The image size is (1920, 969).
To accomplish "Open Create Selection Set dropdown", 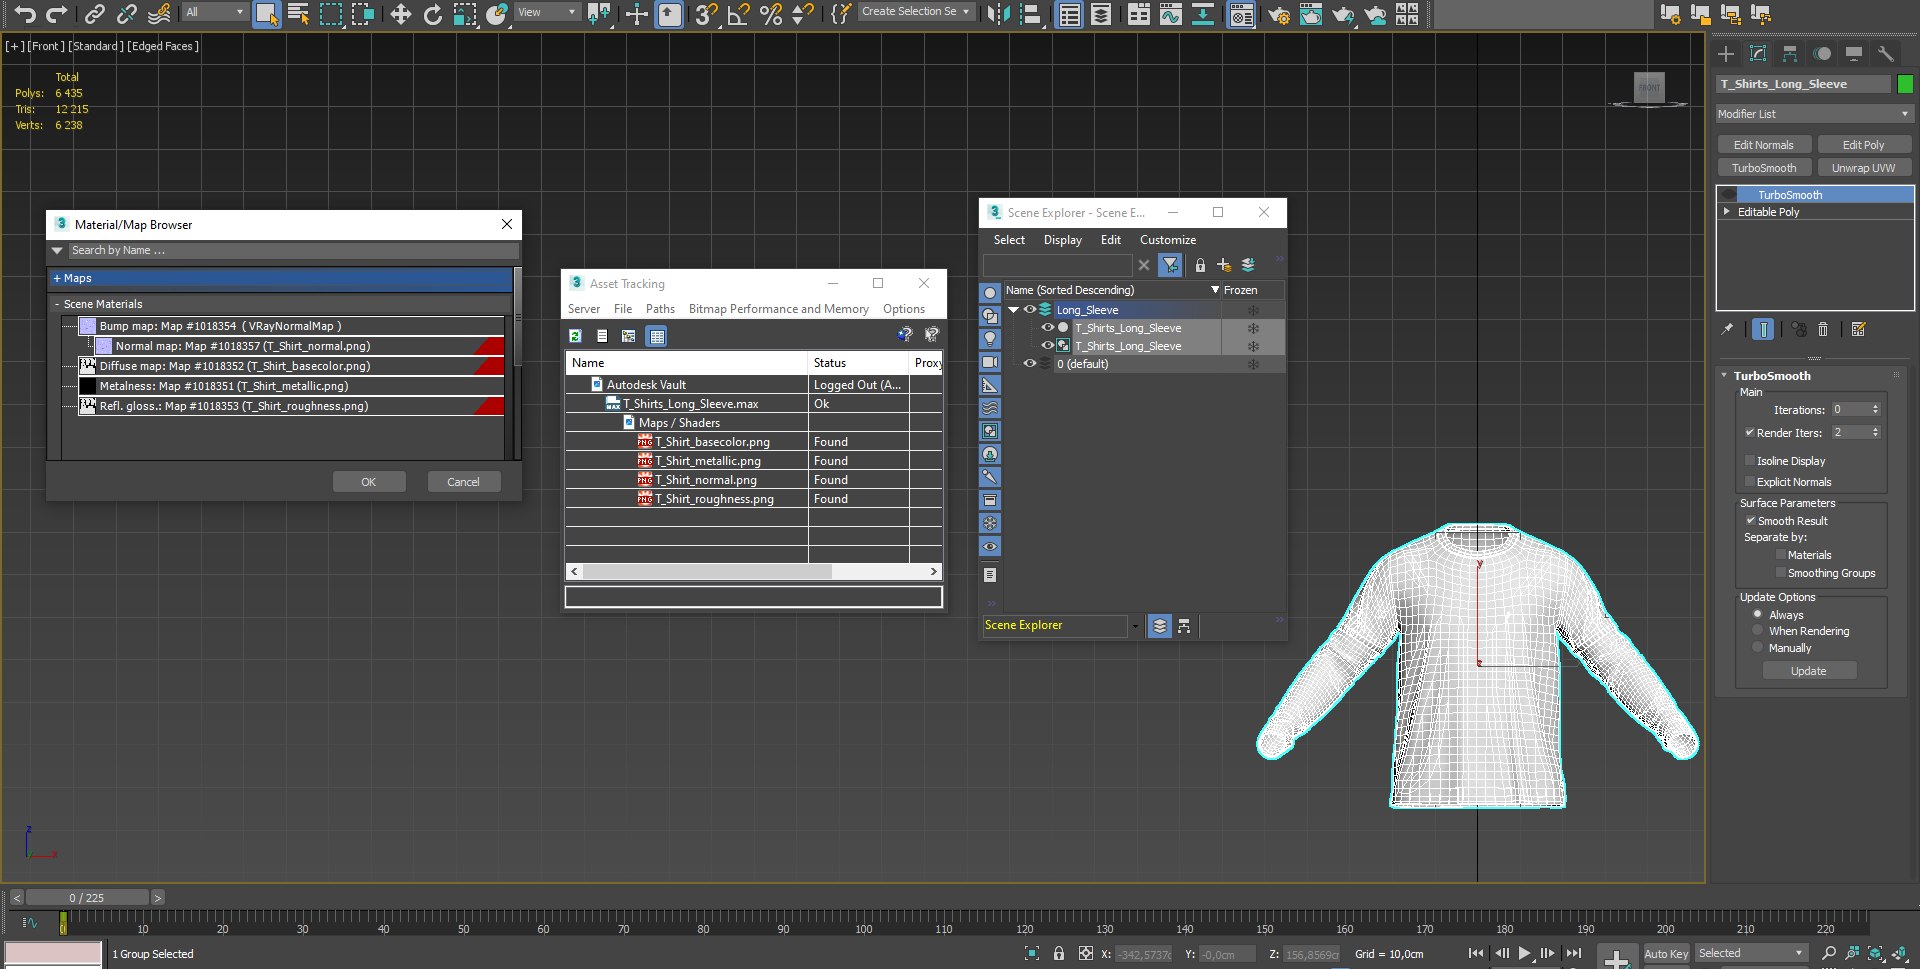I will pos(916,12).
